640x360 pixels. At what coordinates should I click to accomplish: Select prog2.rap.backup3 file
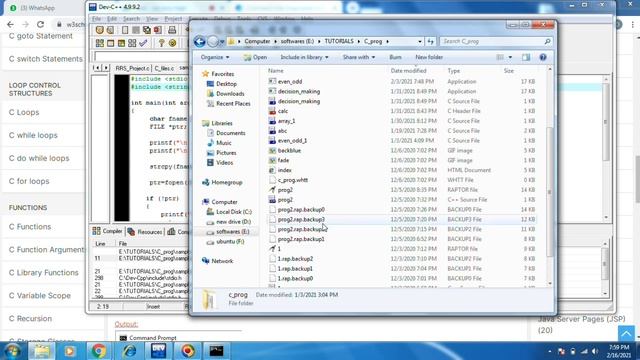tap(301, 219)
